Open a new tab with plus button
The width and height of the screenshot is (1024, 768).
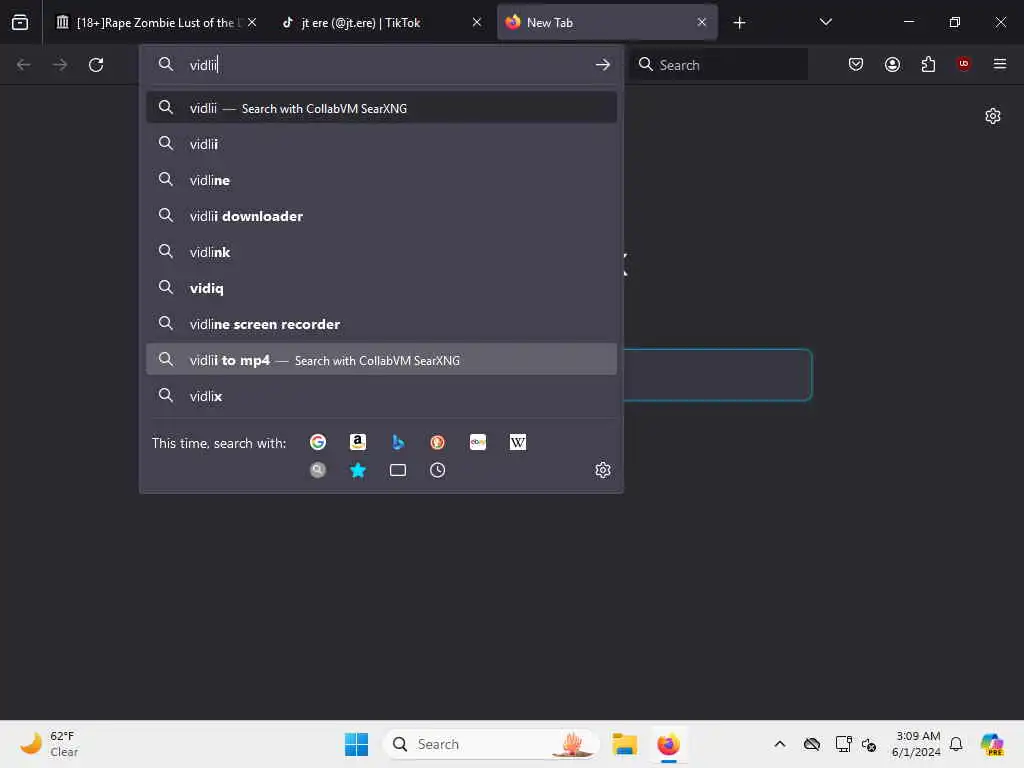pyautogui.click(x=739, y=23)
